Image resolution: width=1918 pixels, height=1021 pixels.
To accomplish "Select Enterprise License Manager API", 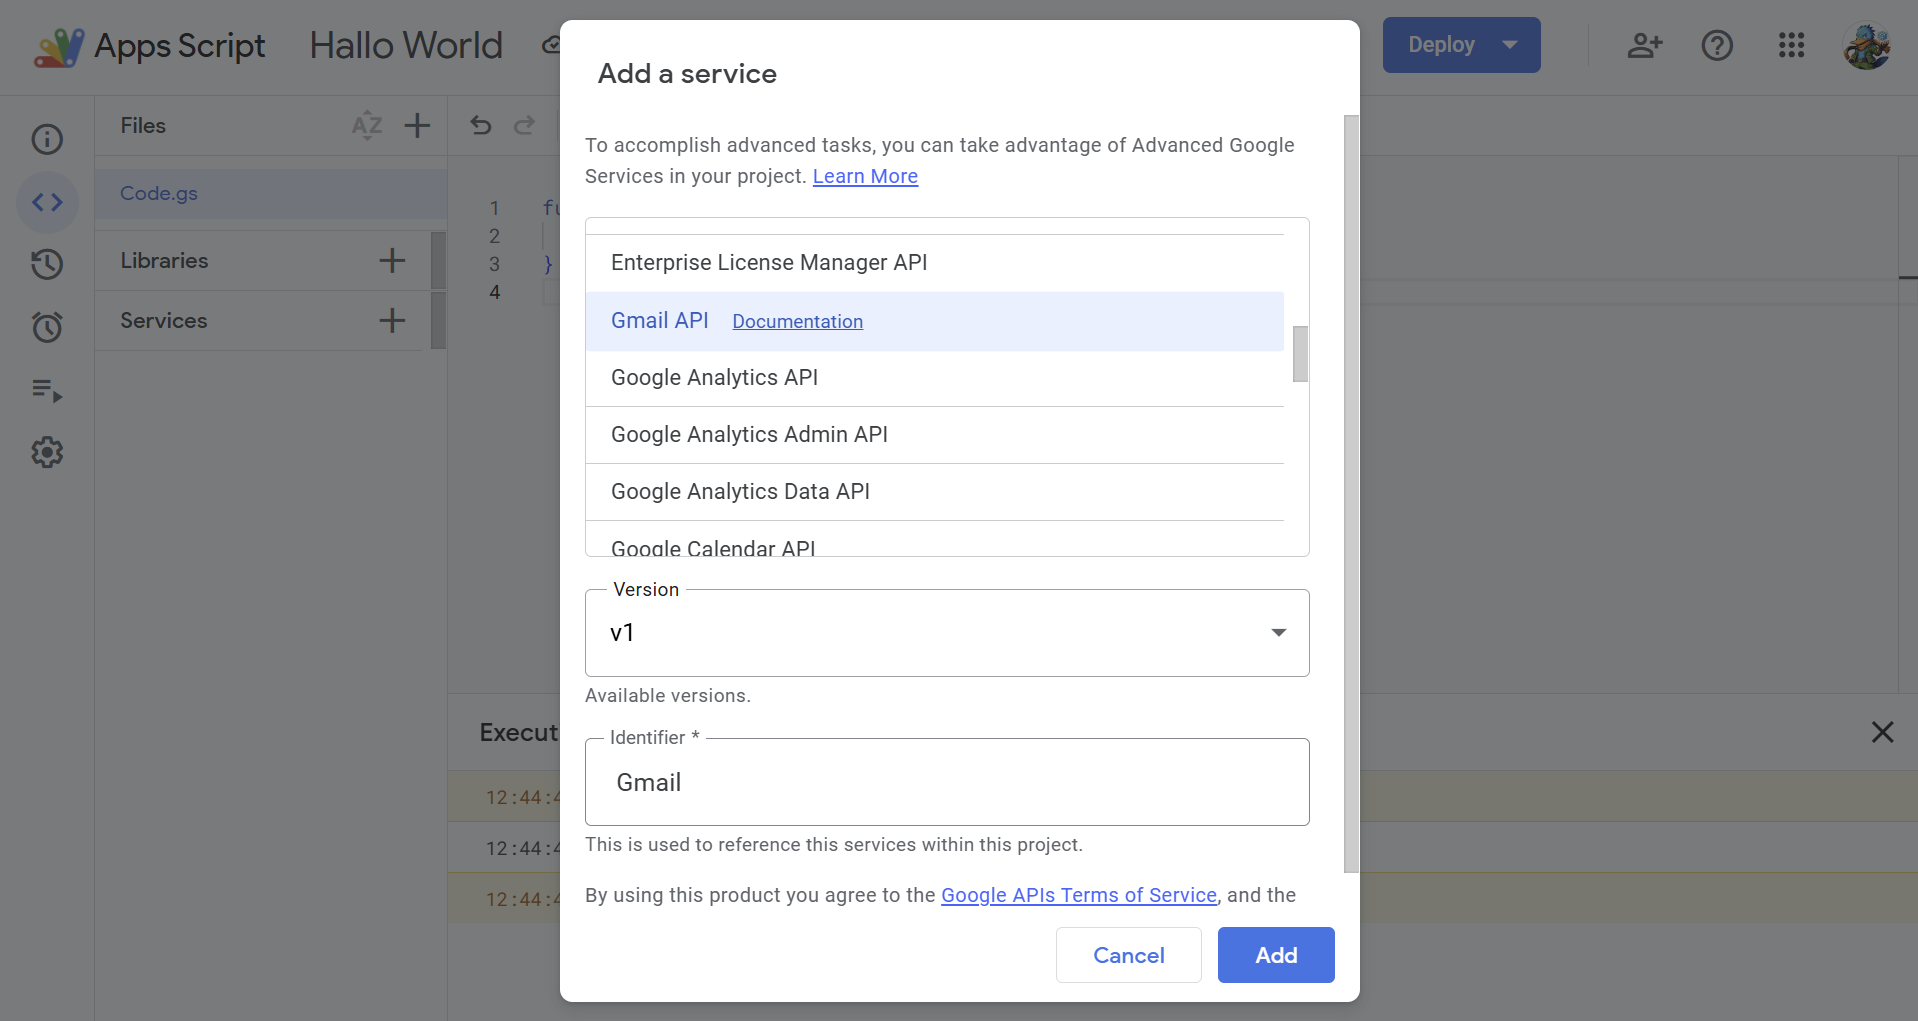I will [934, 263].
